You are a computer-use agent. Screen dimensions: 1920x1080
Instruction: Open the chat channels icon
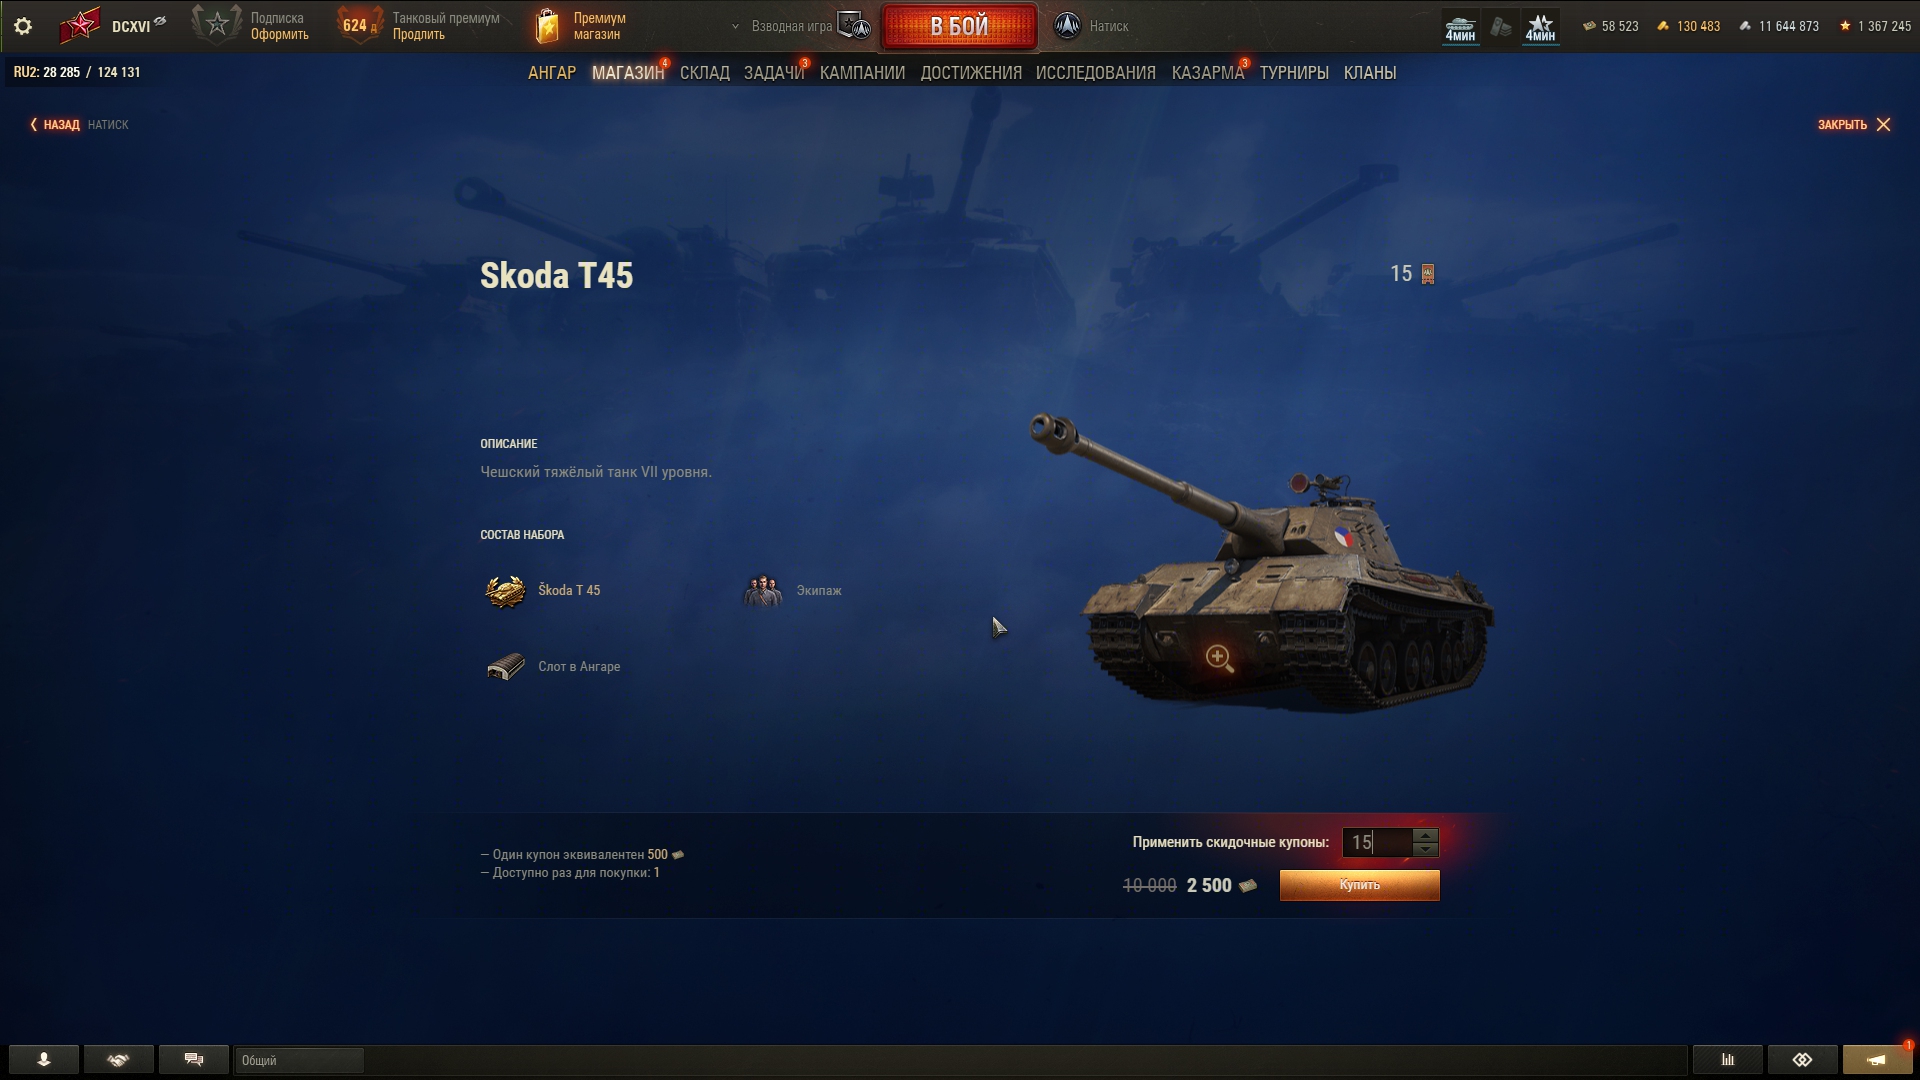point(194,1059)
